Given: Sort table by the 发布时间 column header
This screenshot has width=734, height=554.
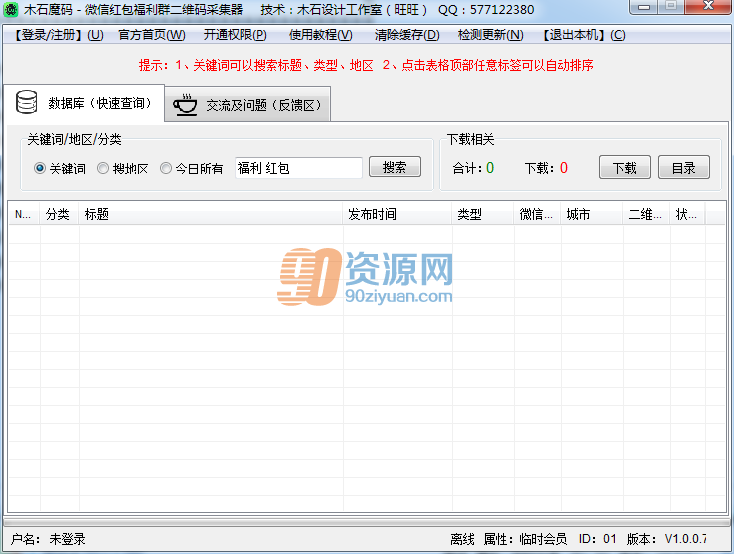Looking at the screenshot, I should 397,214.
